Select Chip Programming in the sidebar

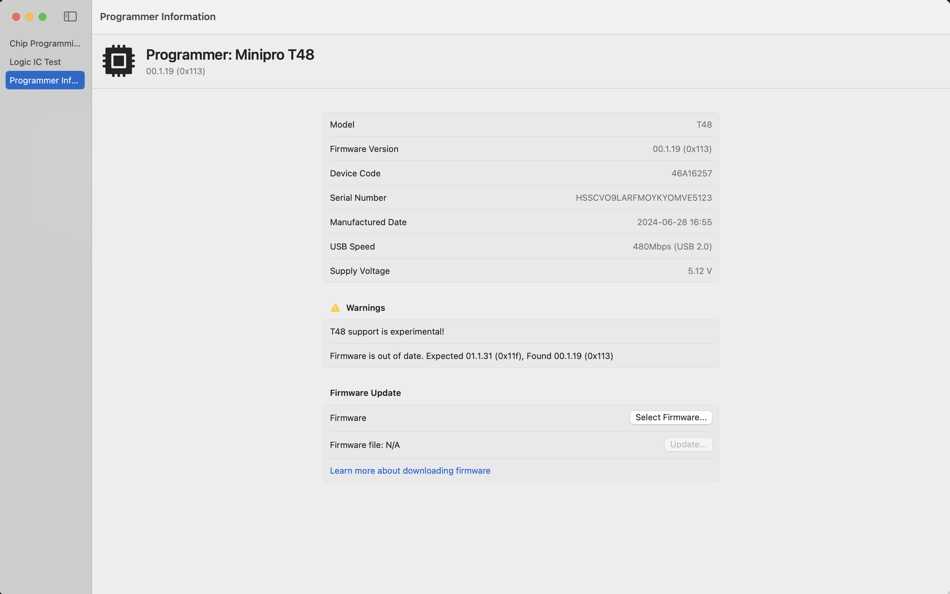pos(44,43)
